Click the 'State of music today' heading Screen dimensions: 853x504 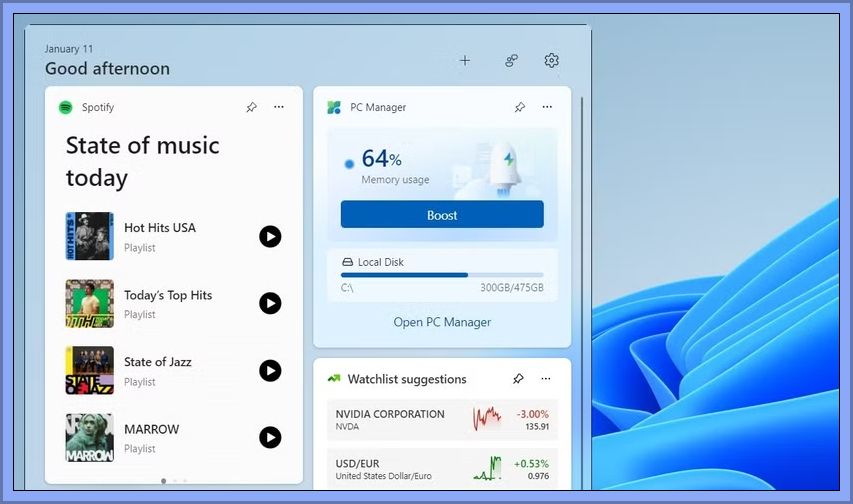(x=143, y=162)
